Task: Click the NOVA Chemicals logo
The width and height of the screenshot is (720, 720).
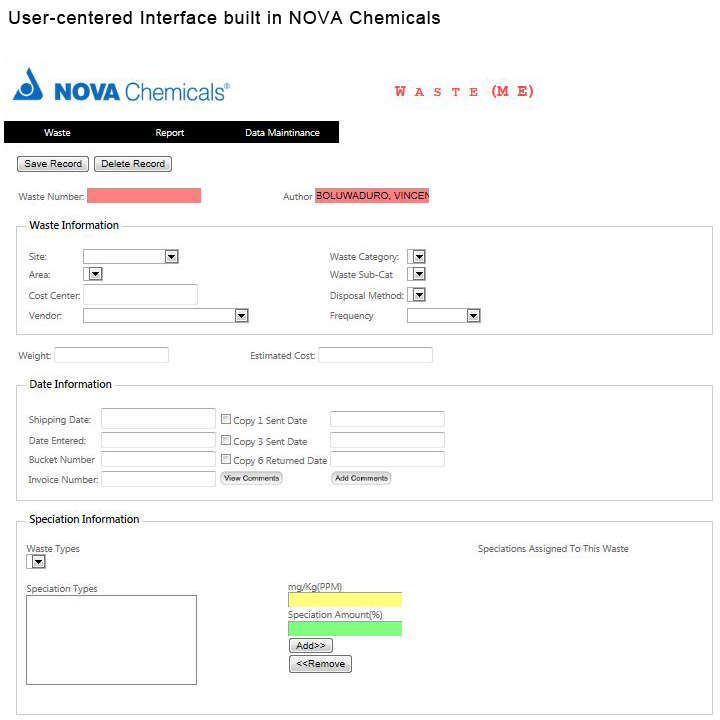Action: pyautogui.click(x=121, y=88)
